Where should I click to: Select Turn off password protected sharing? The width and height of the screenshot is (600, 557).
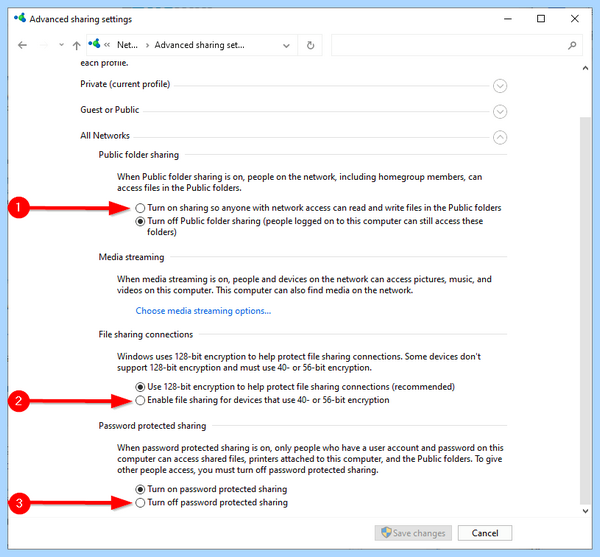pos(140,502)
